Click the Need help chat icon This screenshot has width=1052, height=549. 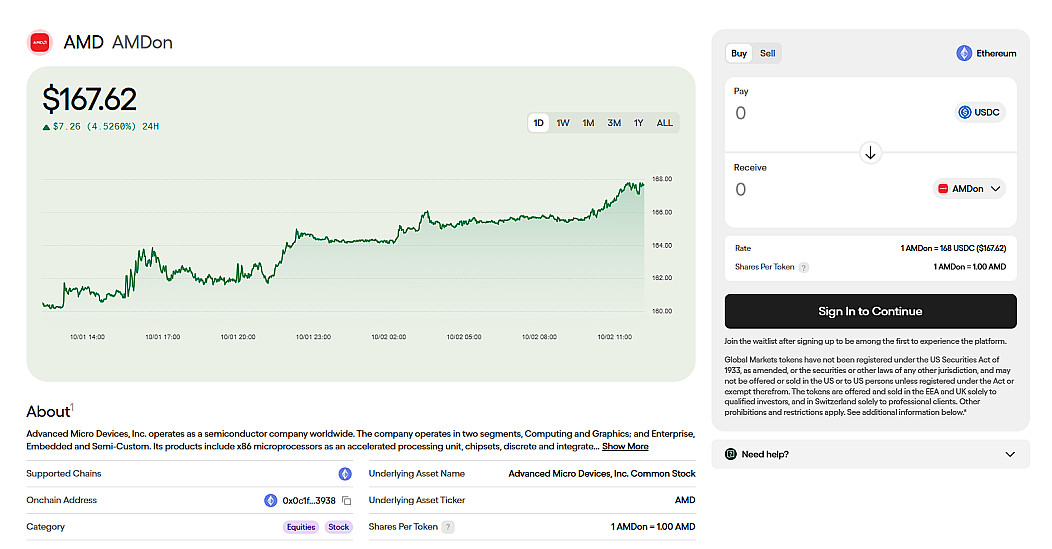click(x=731, y=454)
